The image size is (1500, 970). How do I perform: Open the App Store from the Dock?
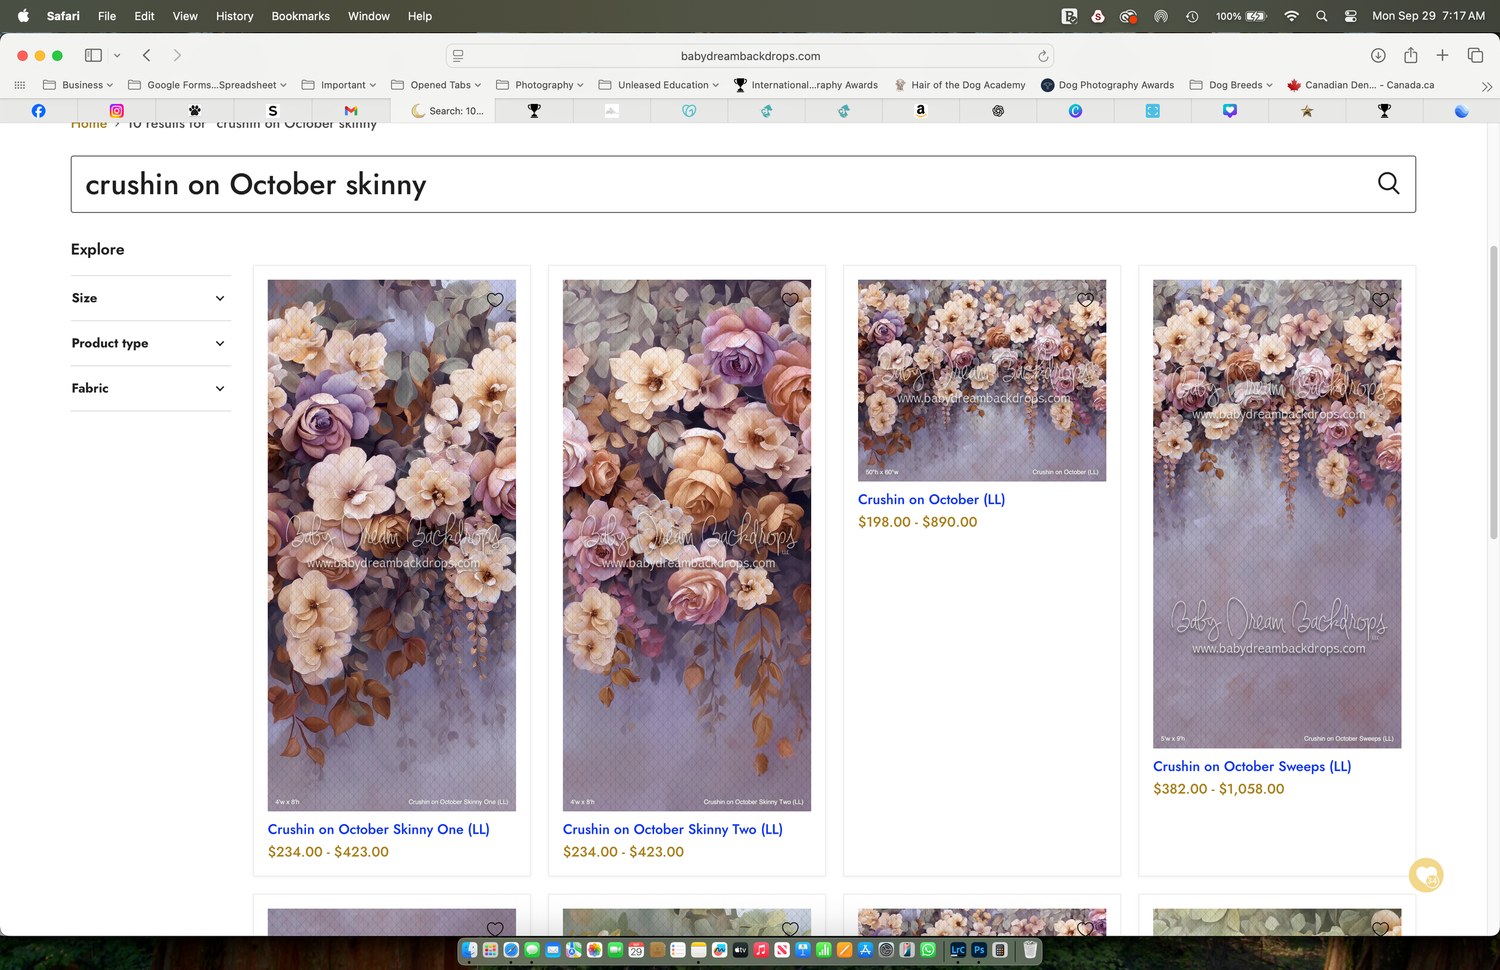coord(865,950)
